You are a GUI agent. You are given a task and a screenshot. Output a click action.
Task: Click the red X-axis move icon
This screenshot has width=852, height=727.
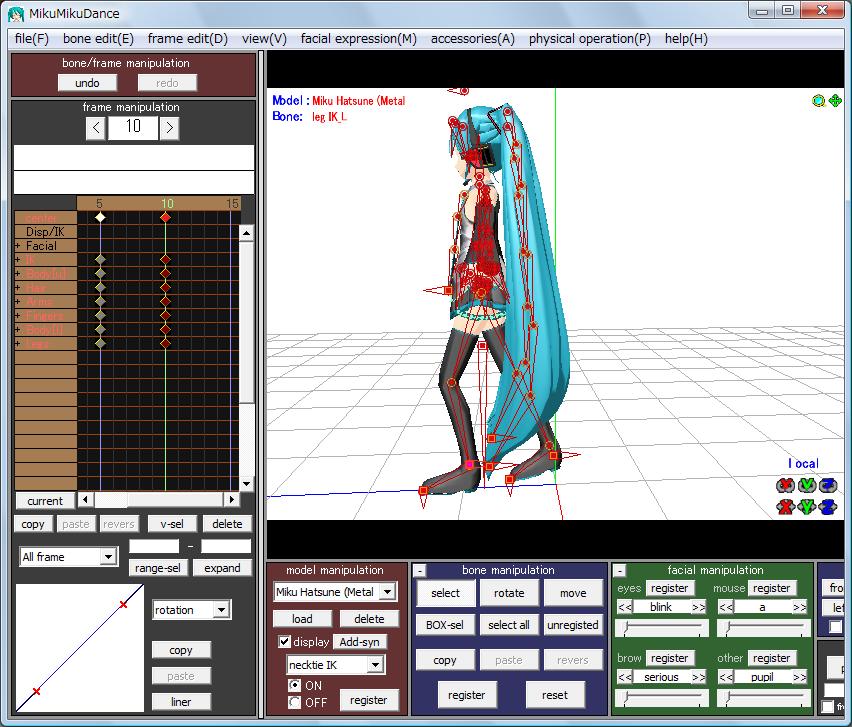tap(785, 507)
